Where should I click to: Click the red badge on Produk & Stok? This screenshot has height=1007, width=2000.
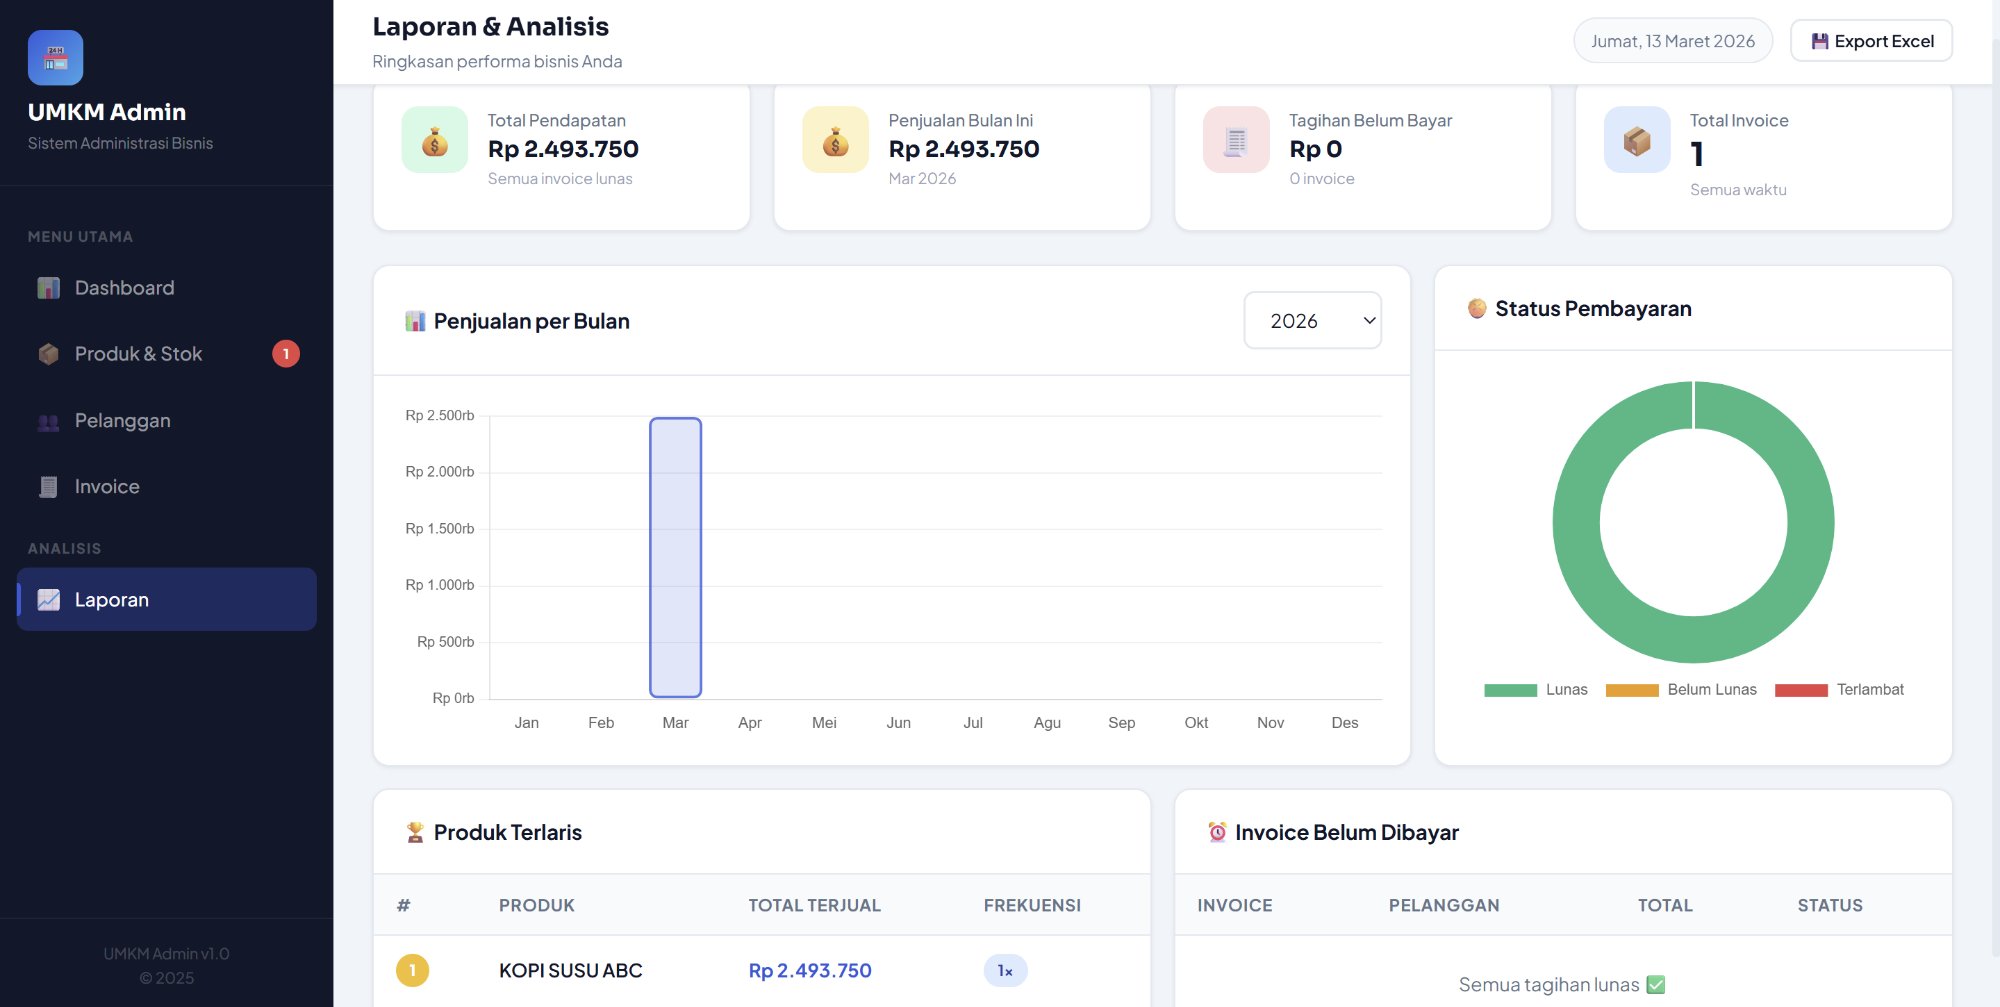(x=287, y=353)
